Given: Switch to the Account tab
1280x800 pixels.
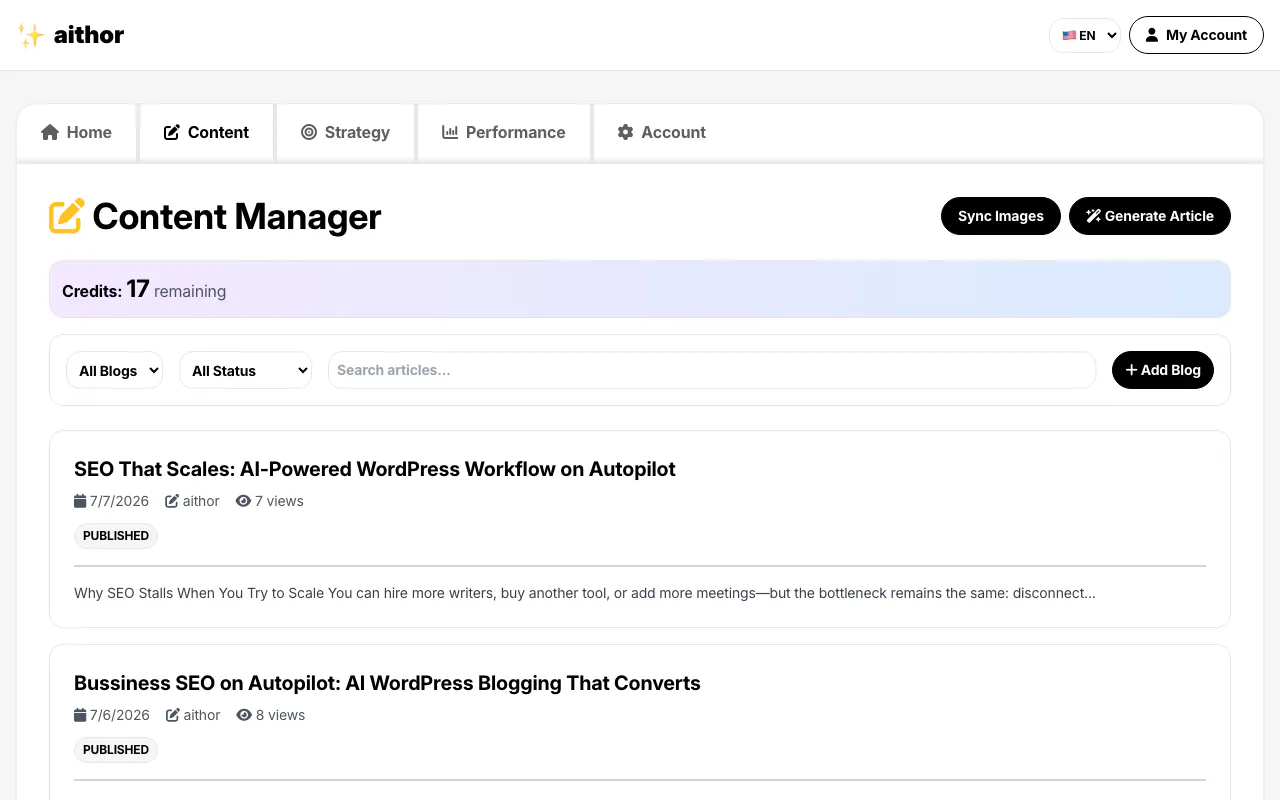Looking at the screenshot, I should click(662, 132).
